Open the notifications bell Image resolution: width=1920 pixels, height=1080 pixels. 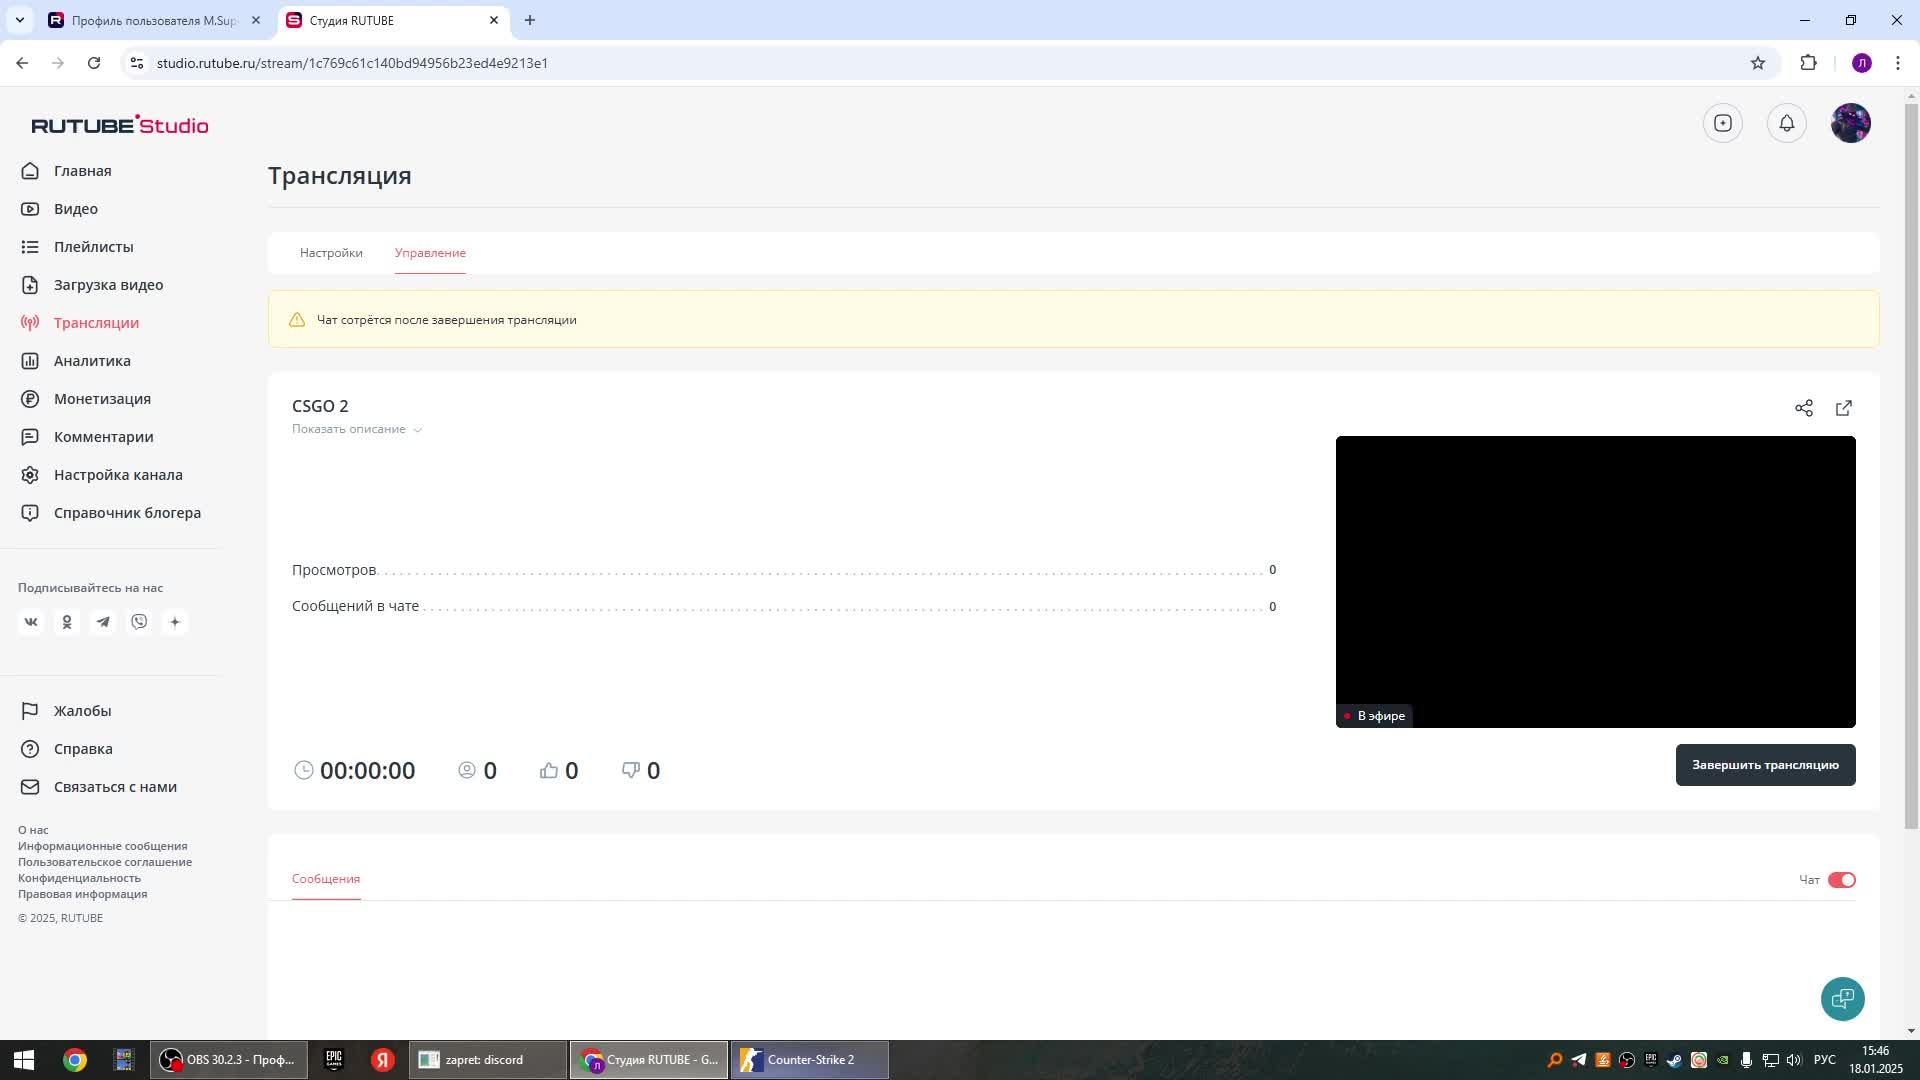point(1787,123)
